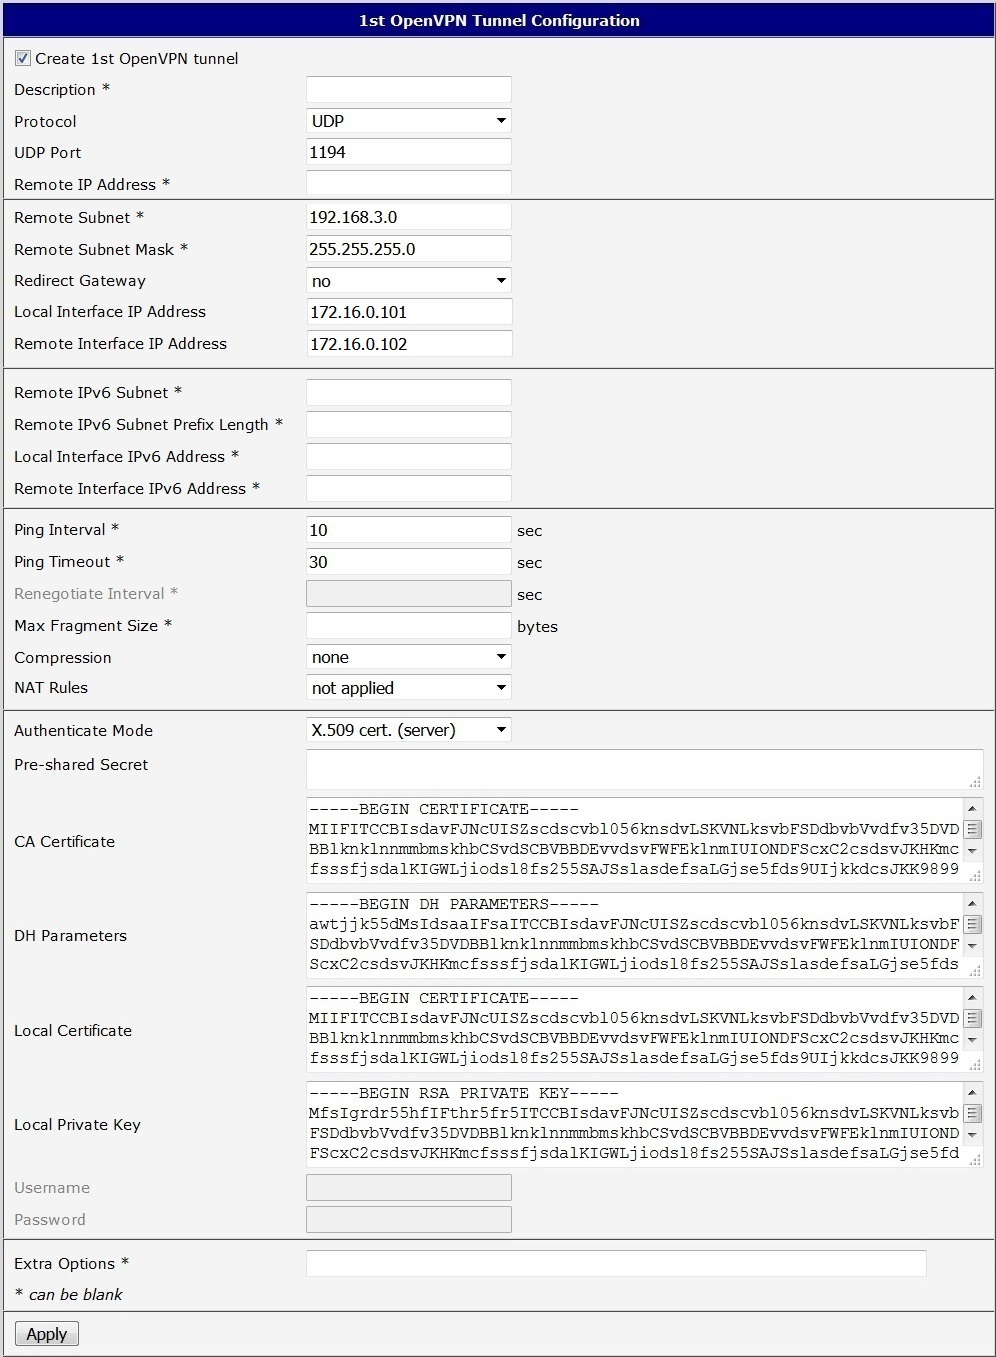996x1357 pixels.
Task: Toggle Create 1st OpenVPN tunnel checkbox
Action: 23,58
